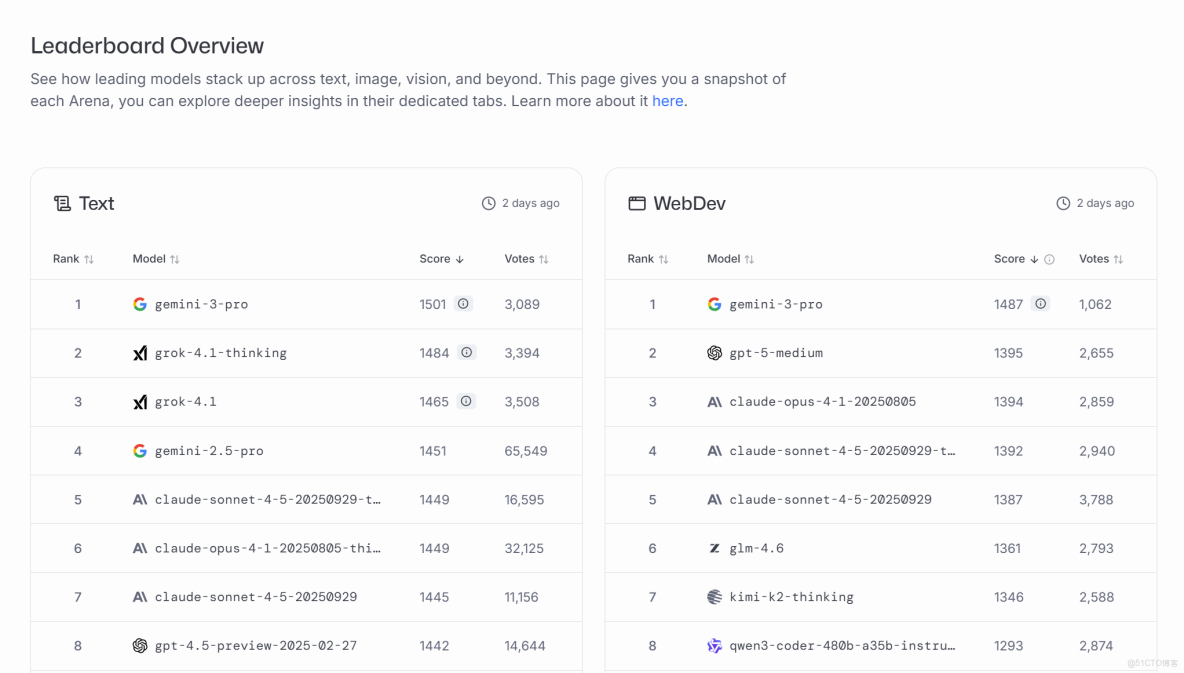Open gemini-3-pro model in Text table

[202, 304]
